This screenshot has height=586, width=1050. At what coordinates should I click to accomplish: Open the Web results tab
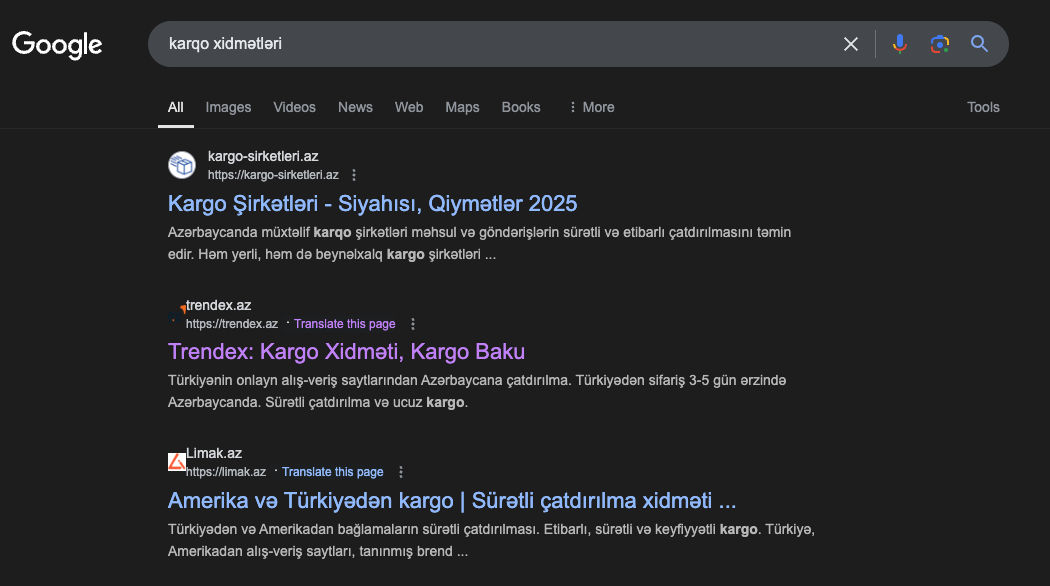coord(409,107)
